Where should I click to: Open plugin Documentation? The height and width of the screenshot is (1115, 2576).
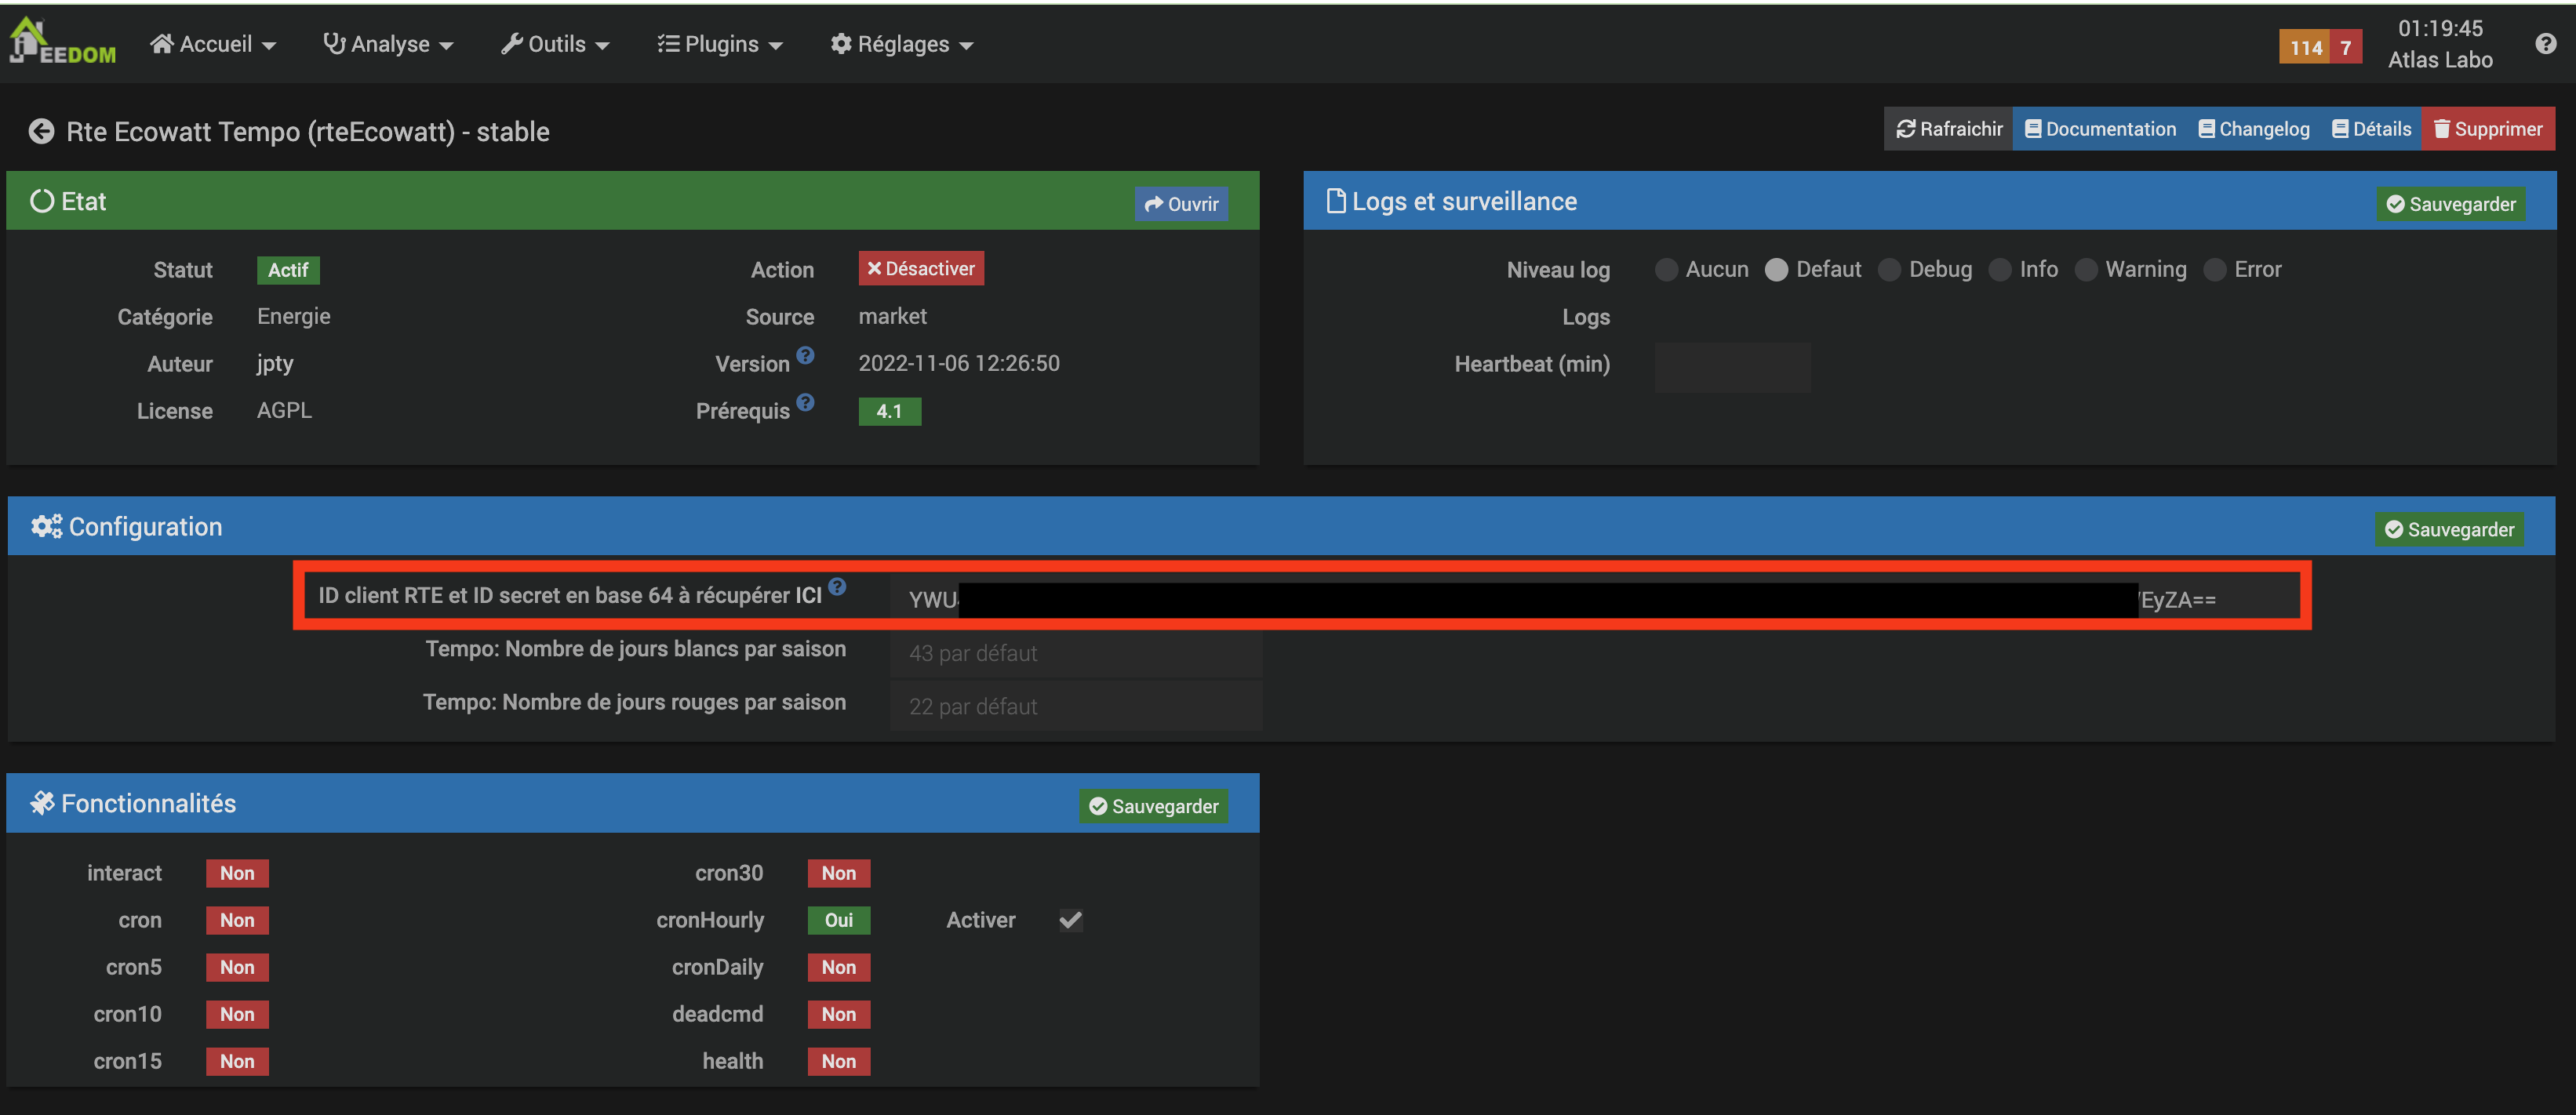pos(2100,129)
